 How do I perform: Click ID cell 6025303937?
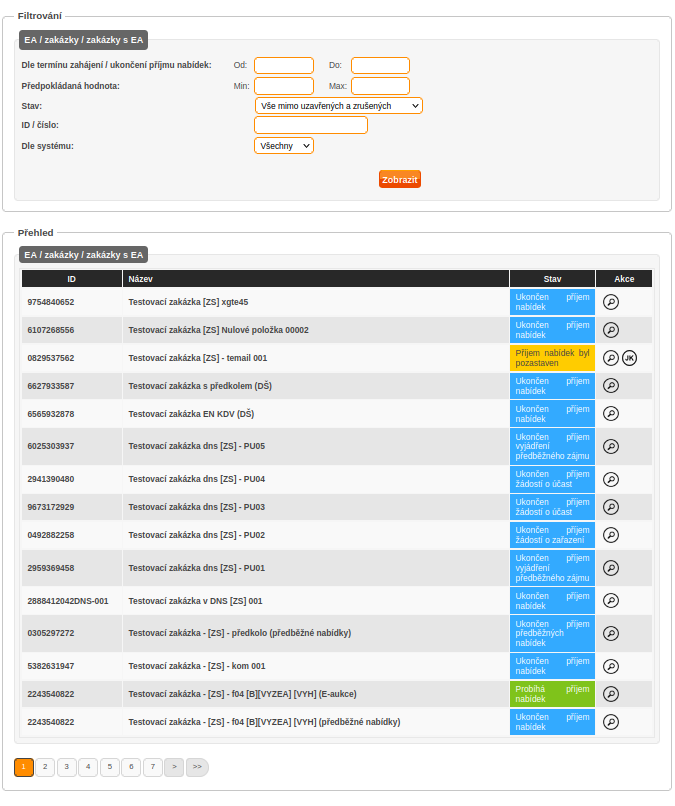point(71,446)
